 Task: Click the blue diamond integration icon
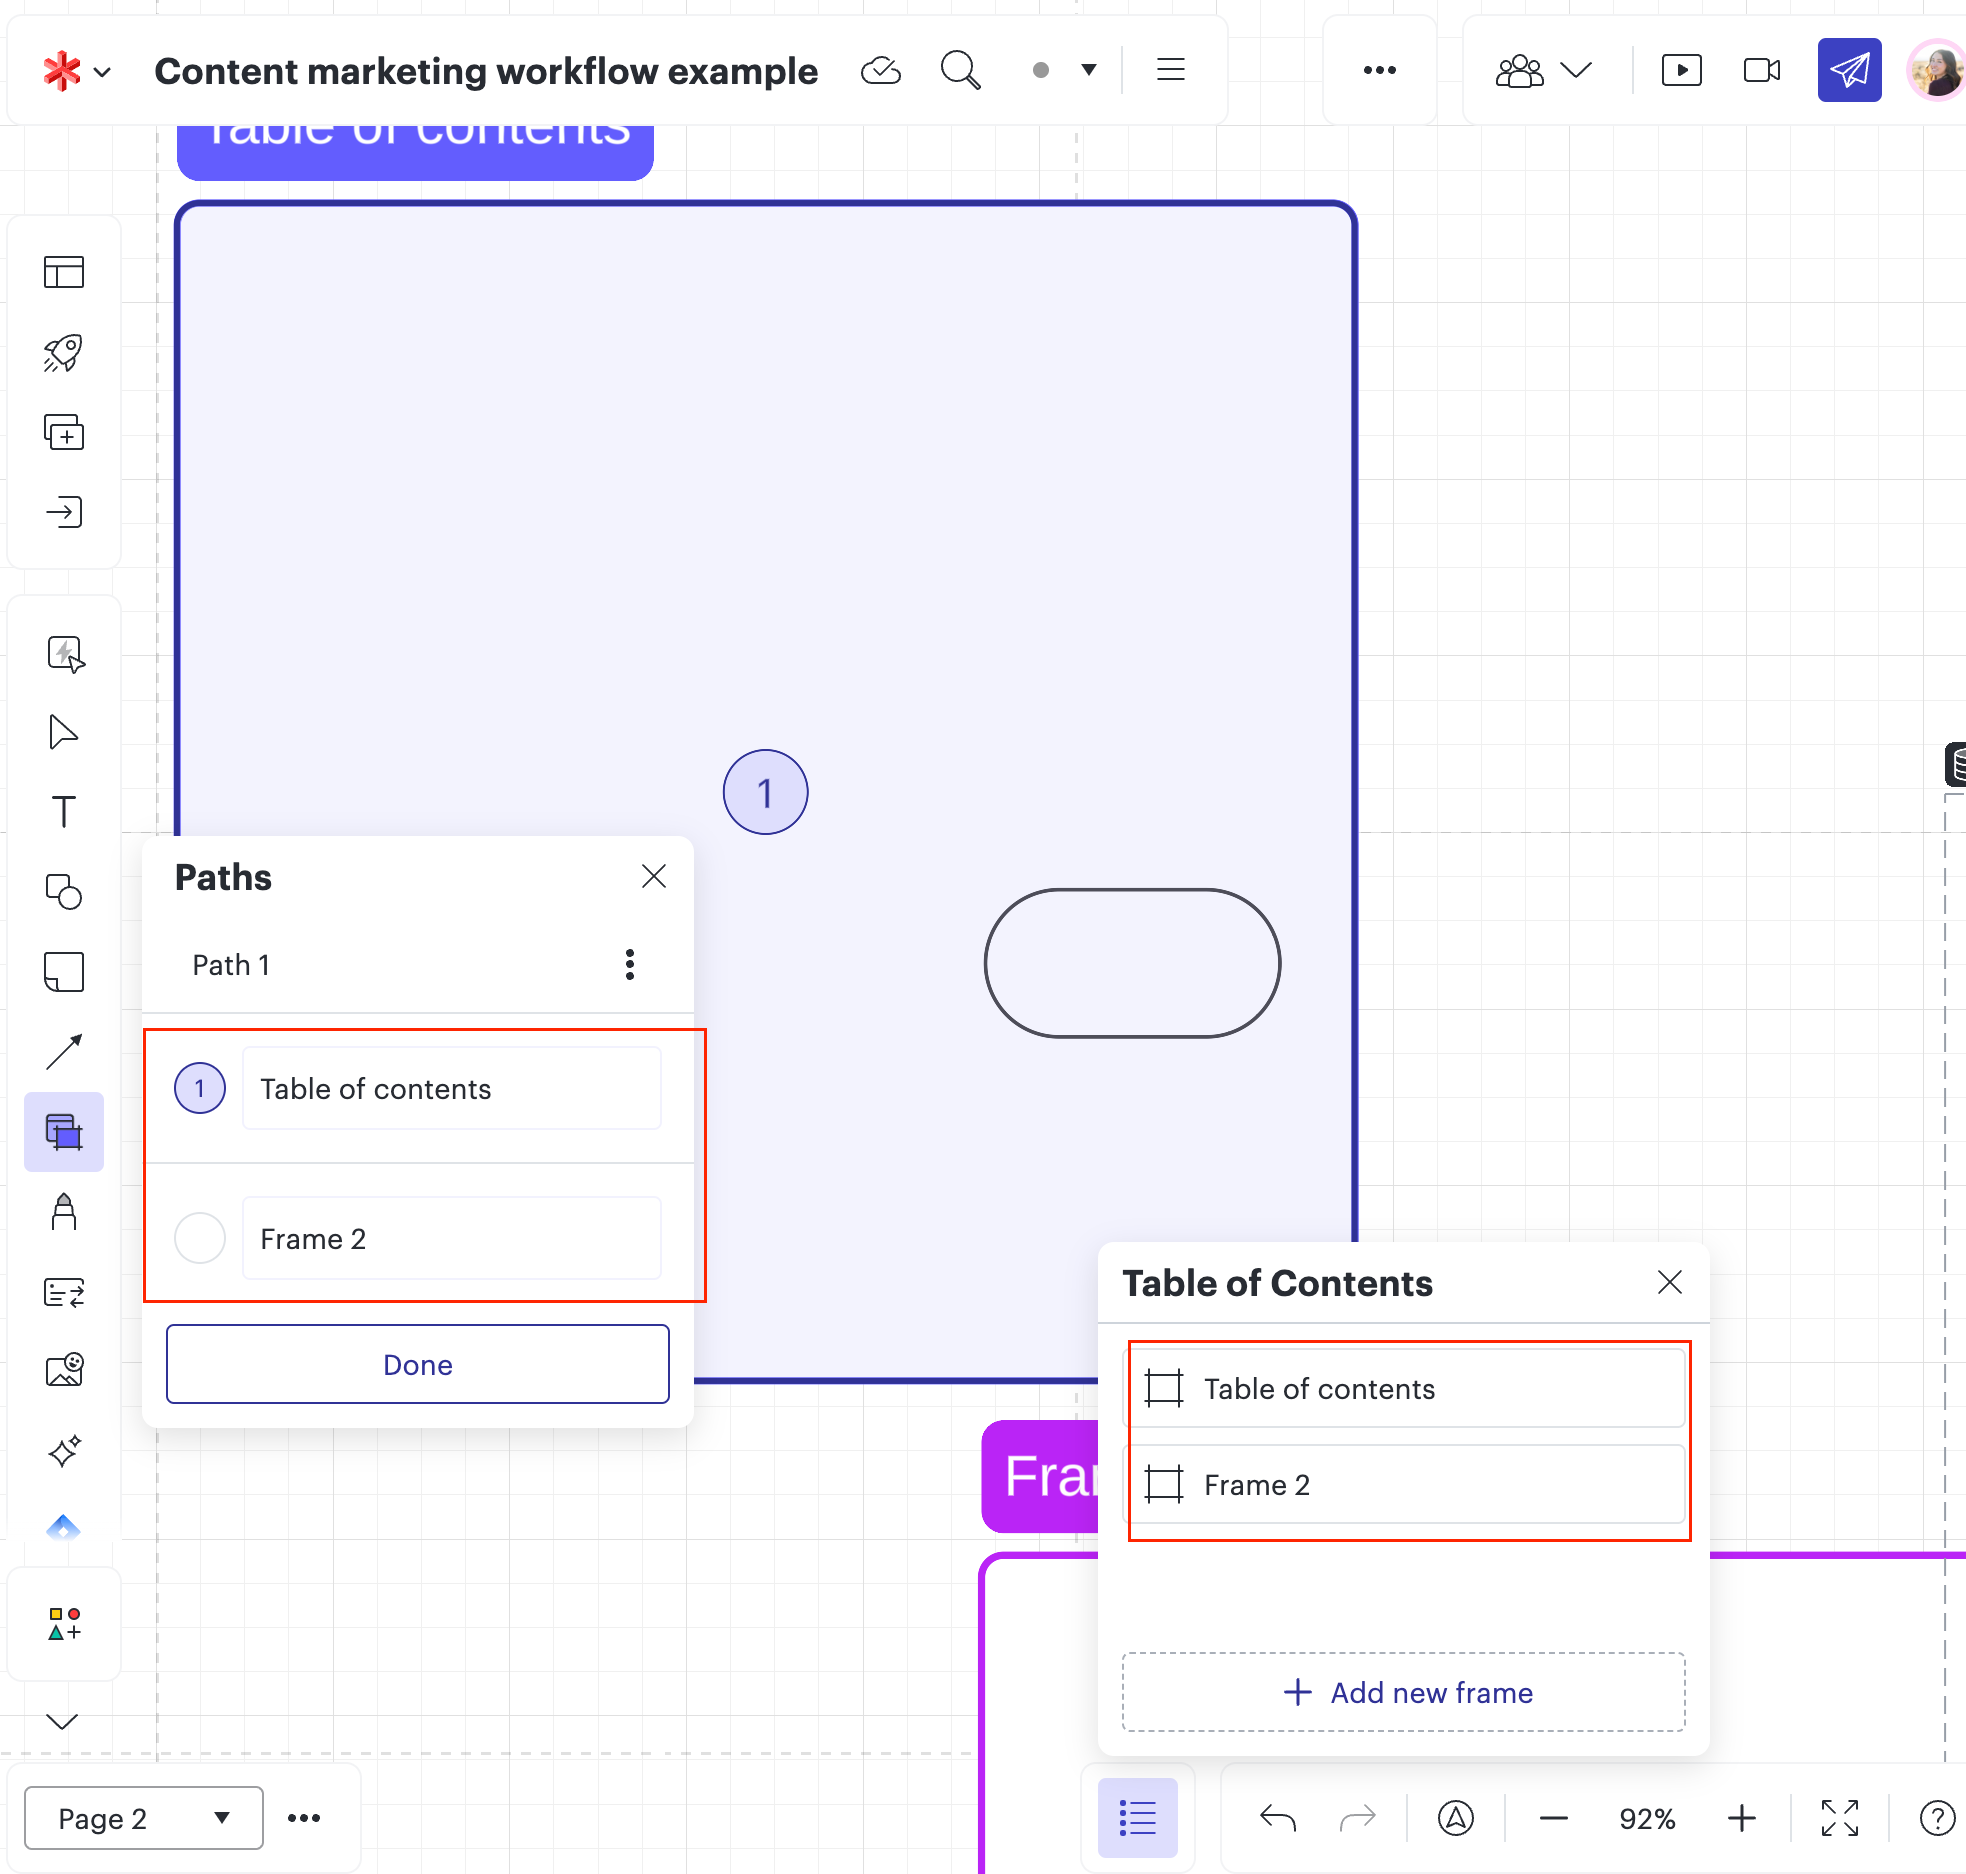64,1527
